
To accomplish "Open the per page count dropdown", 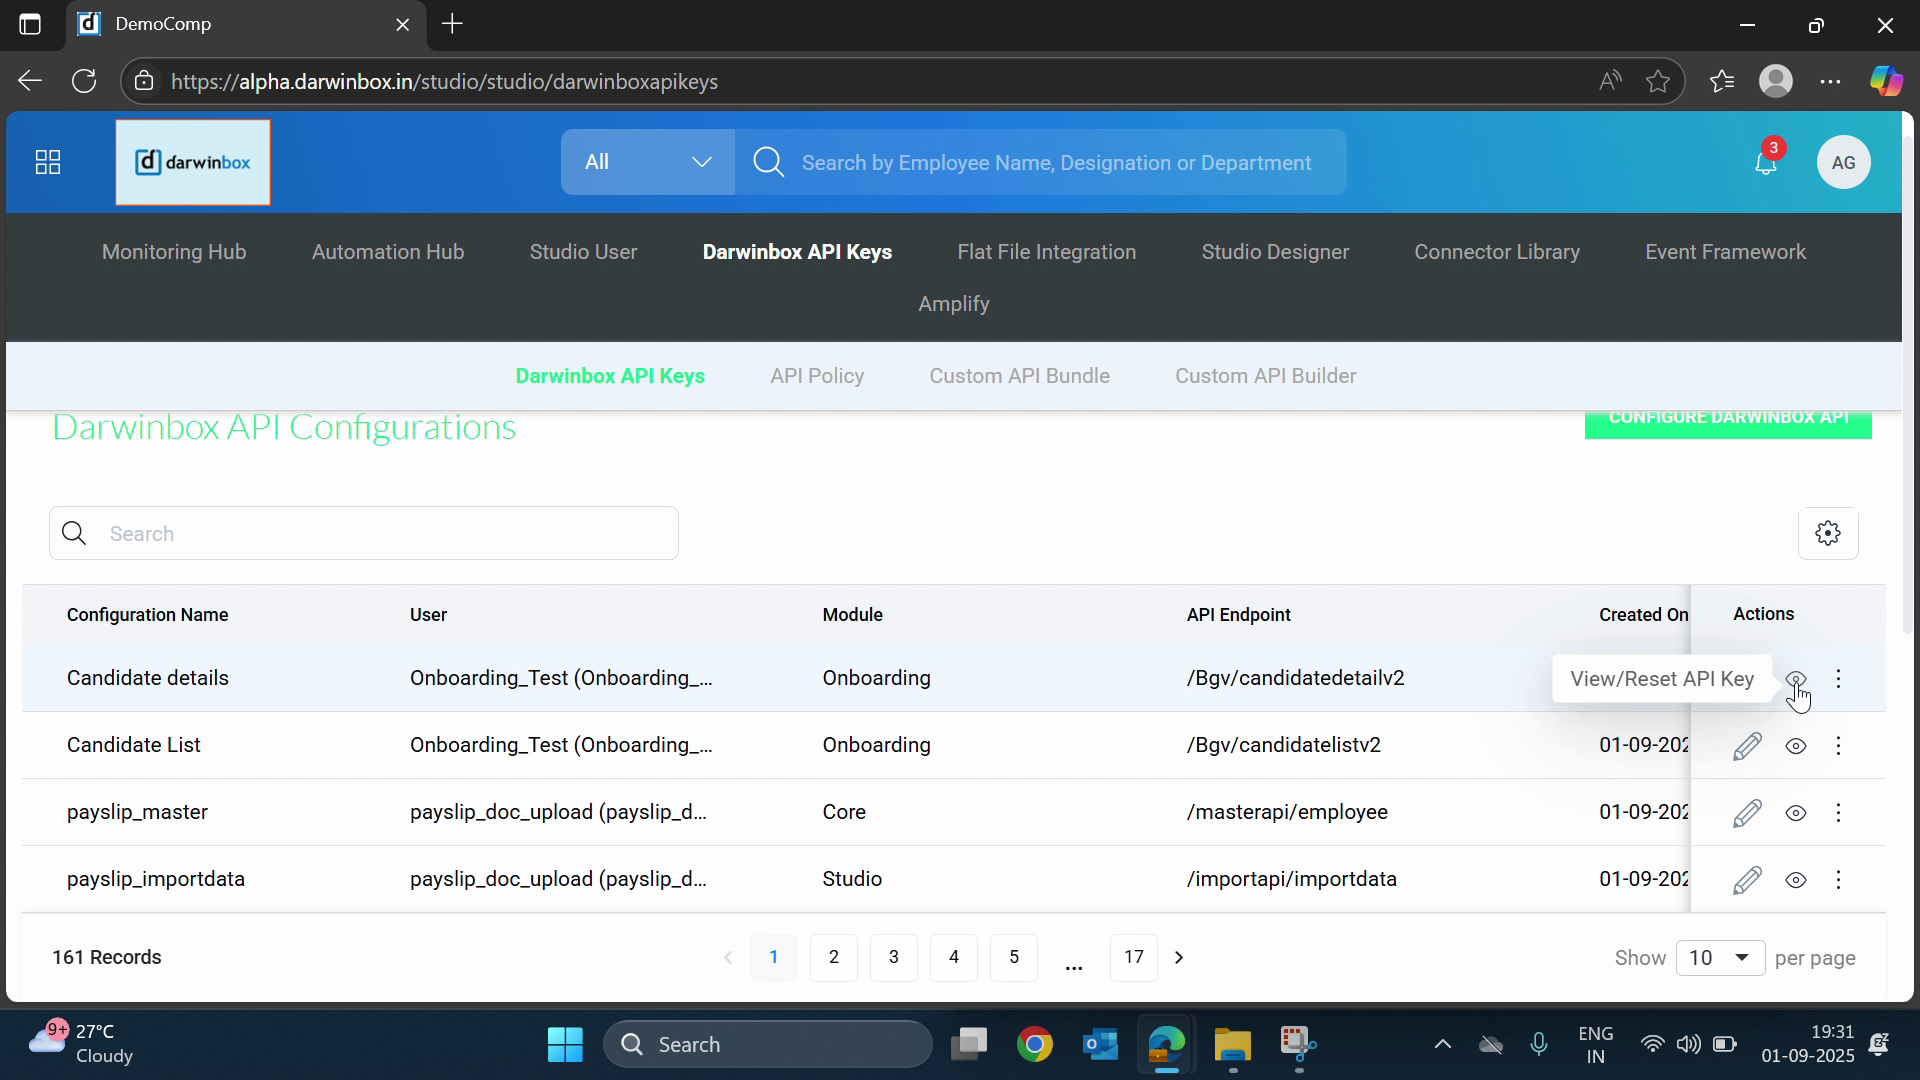I will [1720, 958].
